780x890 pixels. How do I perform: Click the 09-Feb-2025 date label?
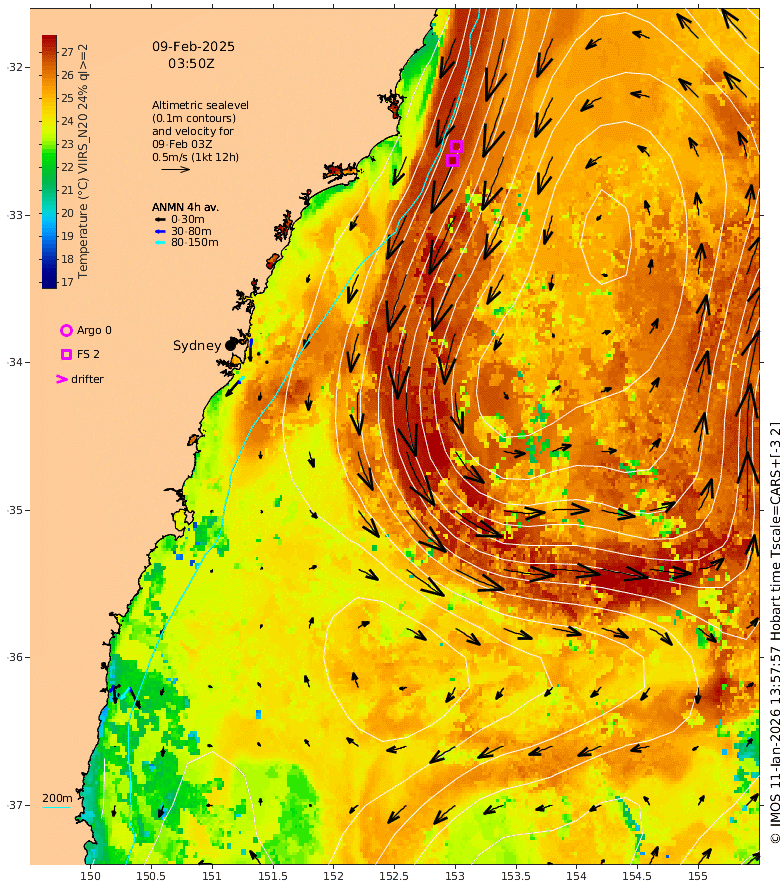click(x=193, y=47)
